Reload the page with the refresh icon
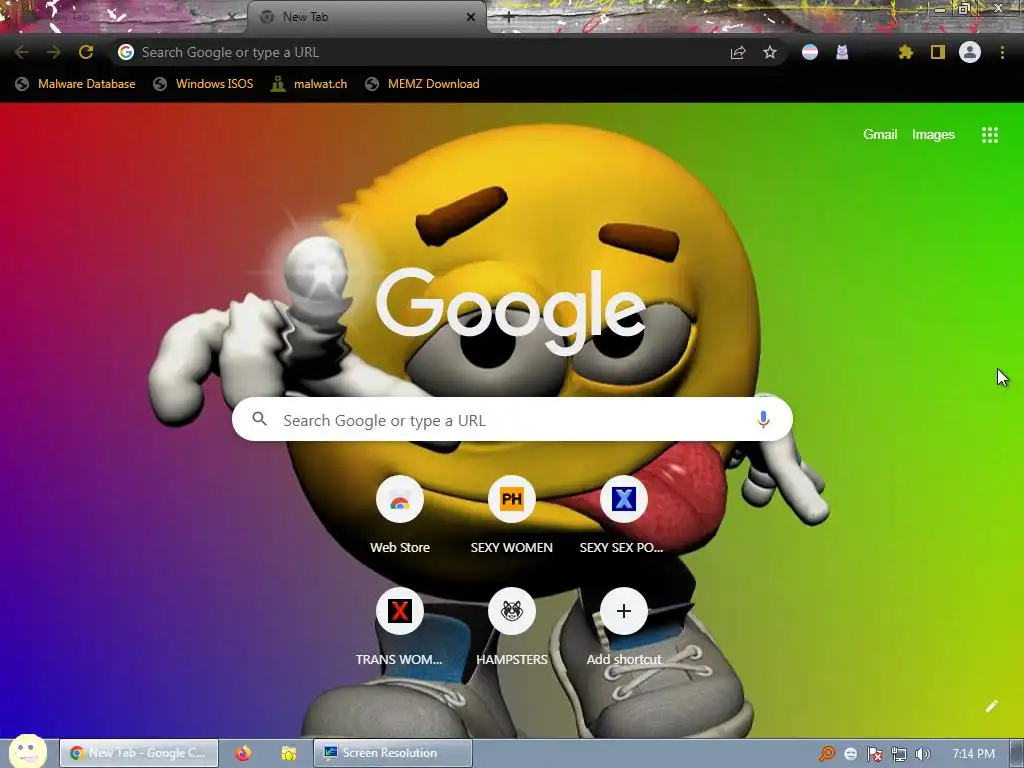The height and width of the screenshot is (768, 1024). [x=86, y=52]
